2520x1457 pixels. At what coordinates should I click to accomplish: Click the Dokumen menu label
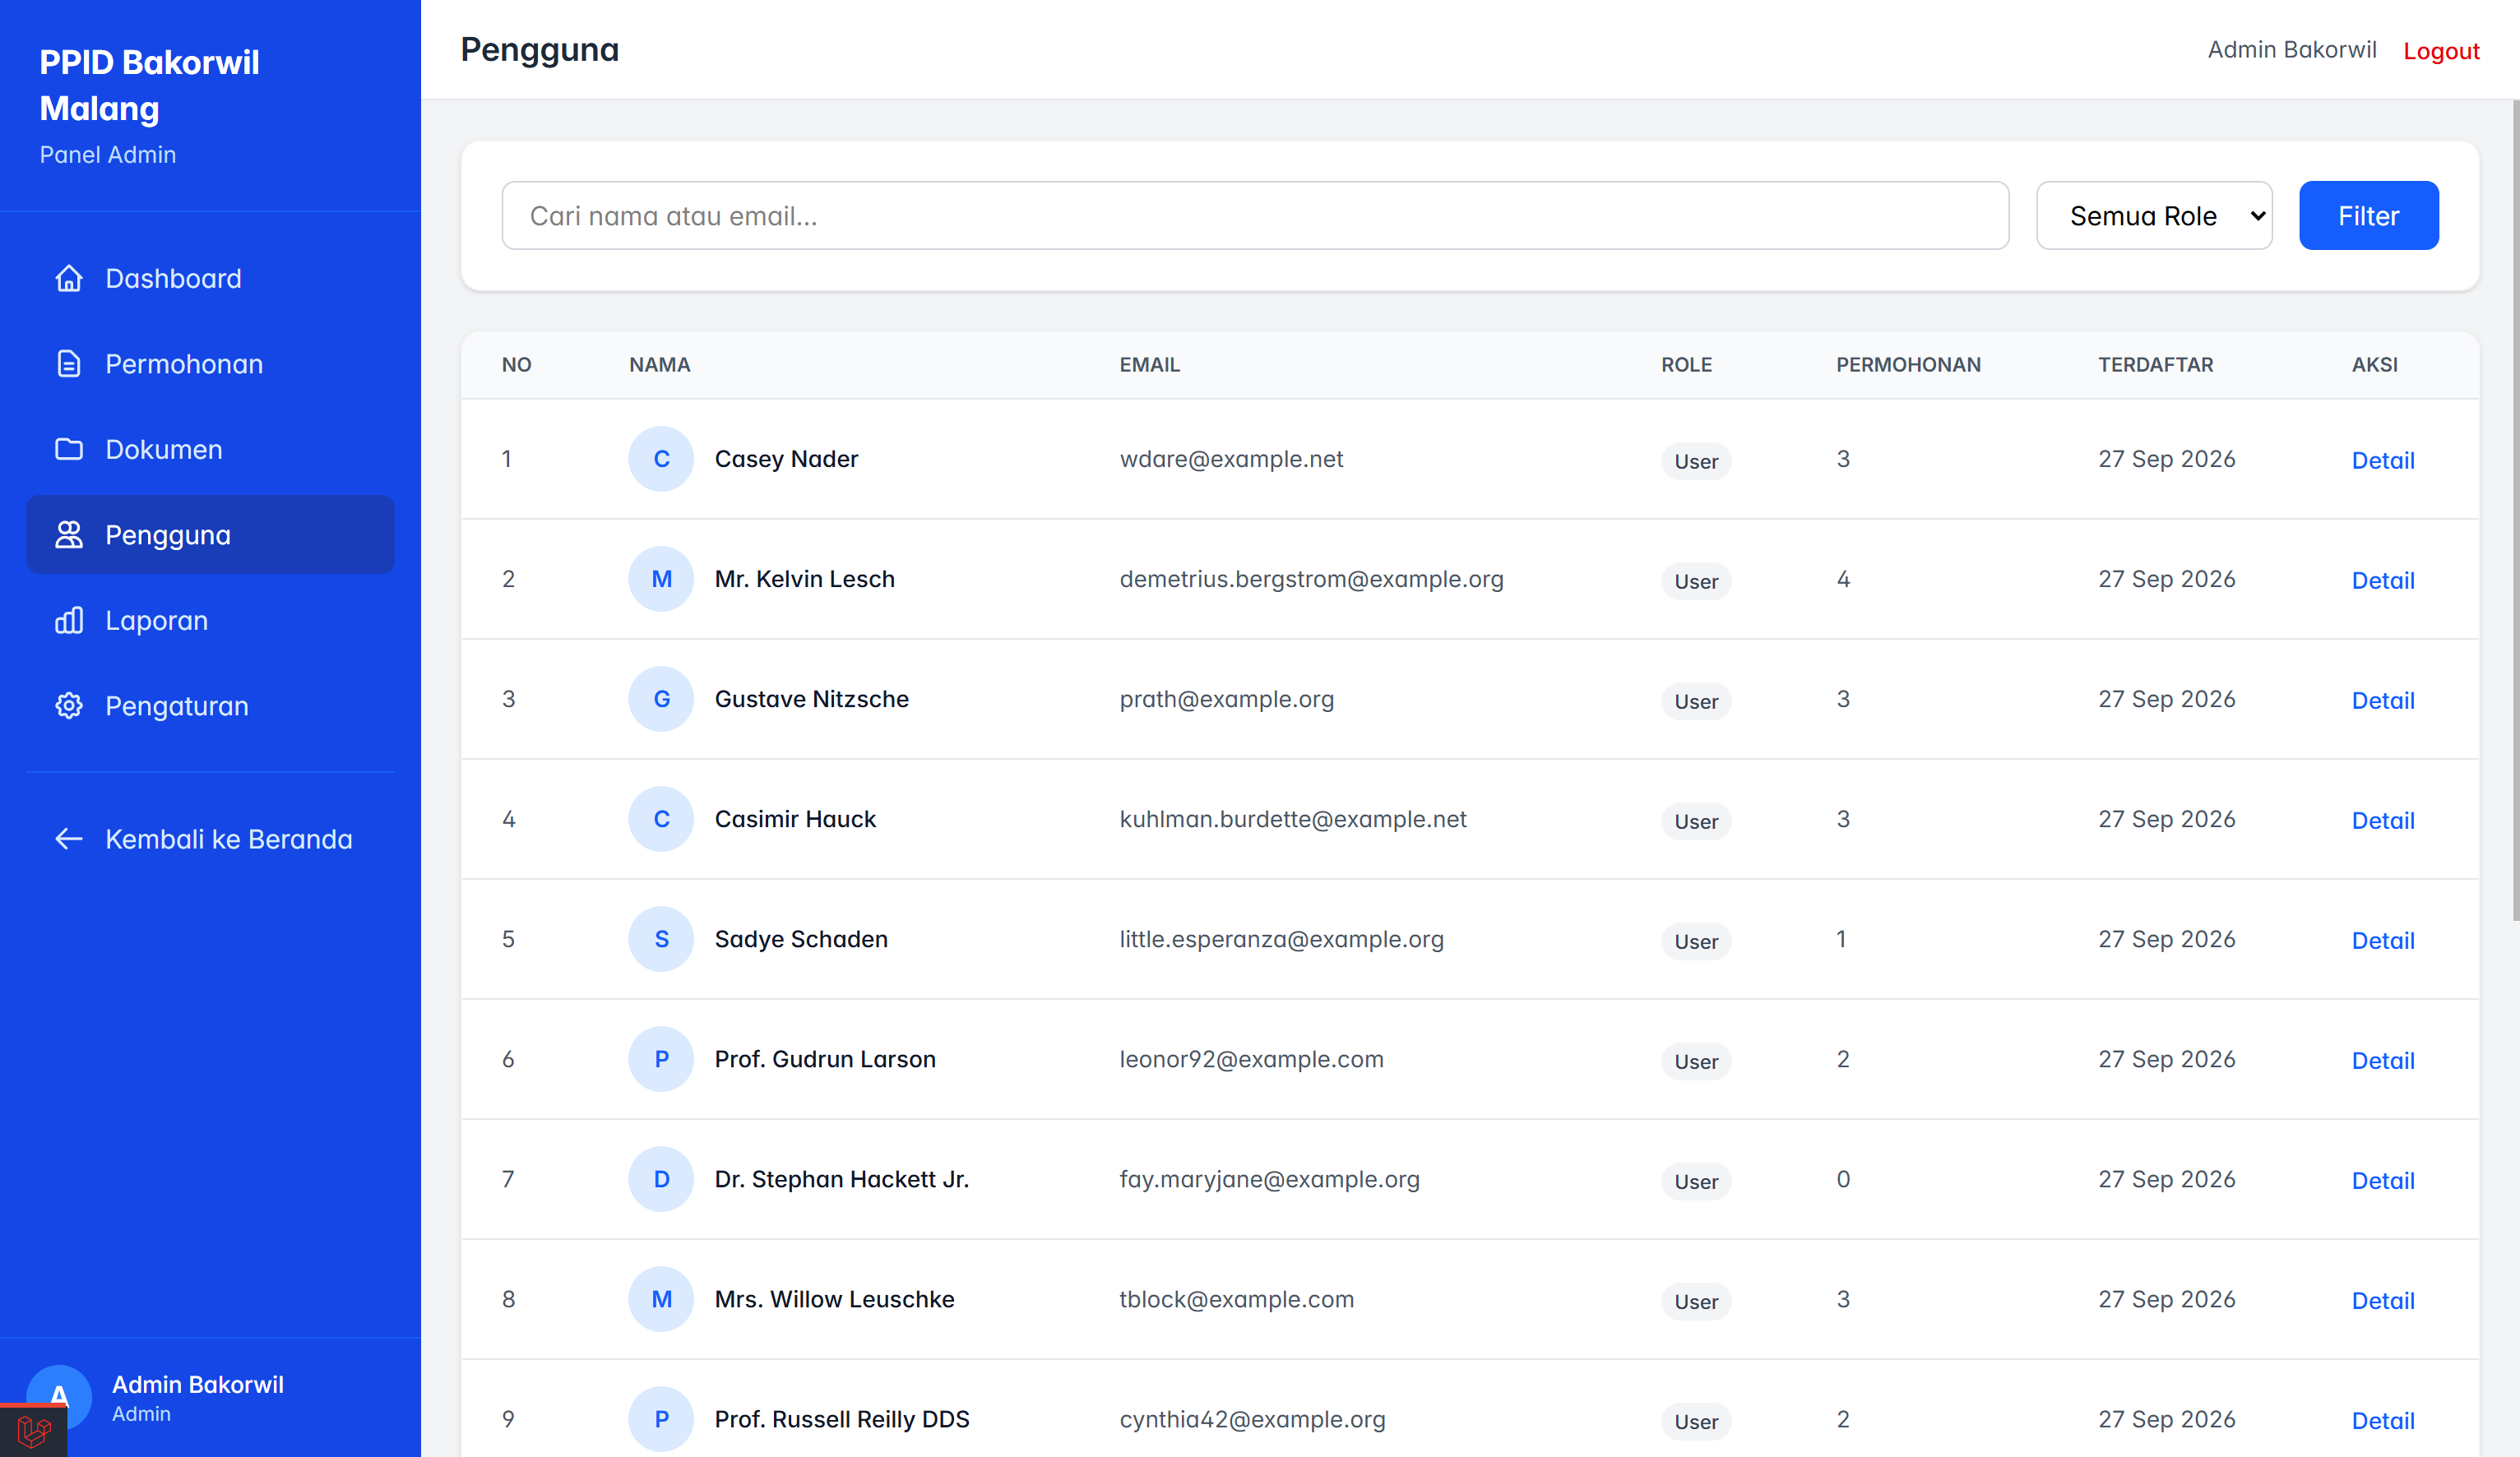[164, 449]
